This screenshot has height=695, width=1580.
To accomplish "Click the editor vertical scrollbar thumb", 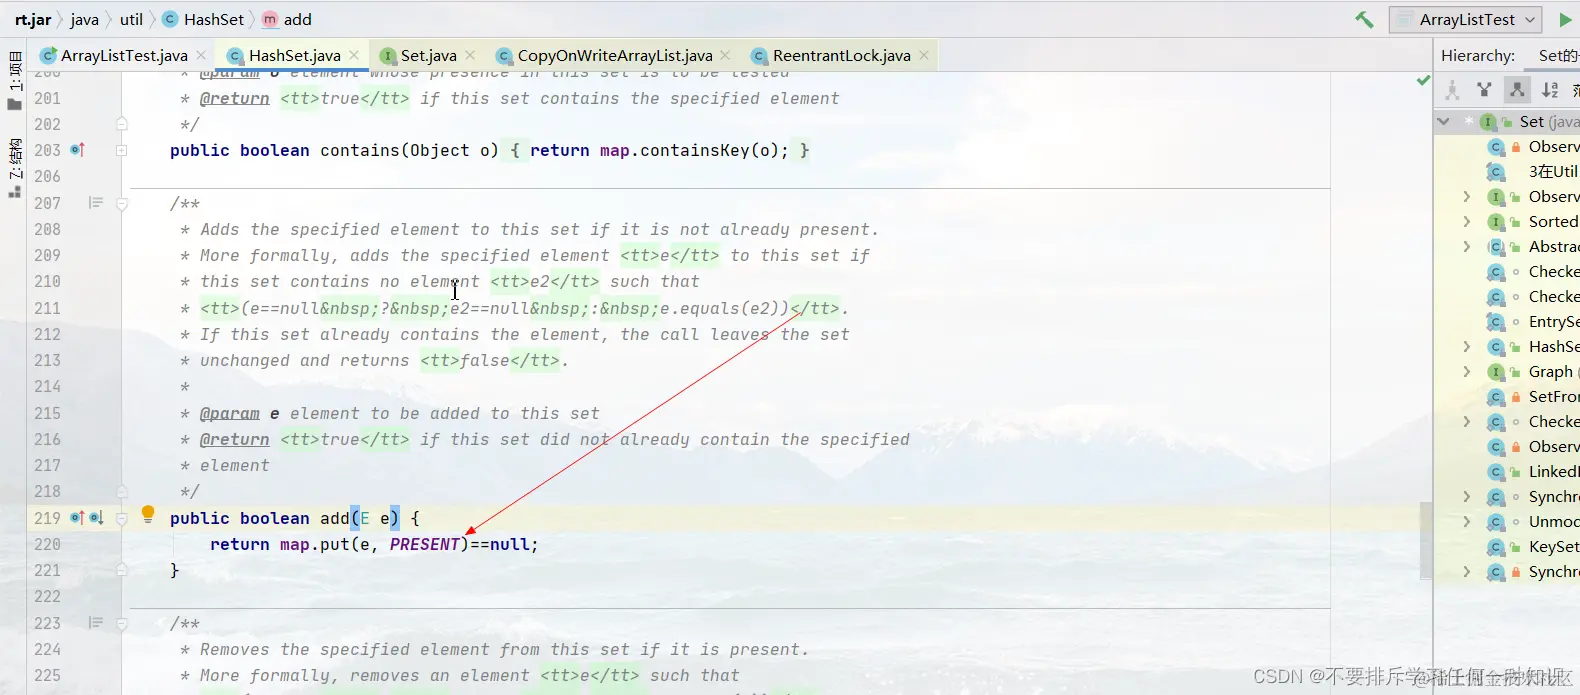I will [1426, 541].
